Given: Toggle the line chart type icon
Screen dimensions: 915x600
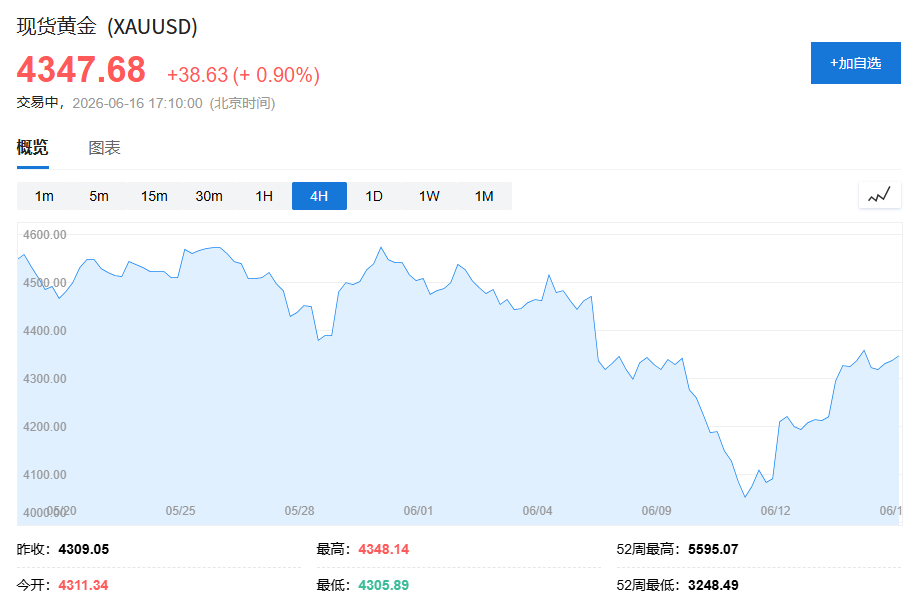Looking at the screenshot, I should [x=879, y=196].
